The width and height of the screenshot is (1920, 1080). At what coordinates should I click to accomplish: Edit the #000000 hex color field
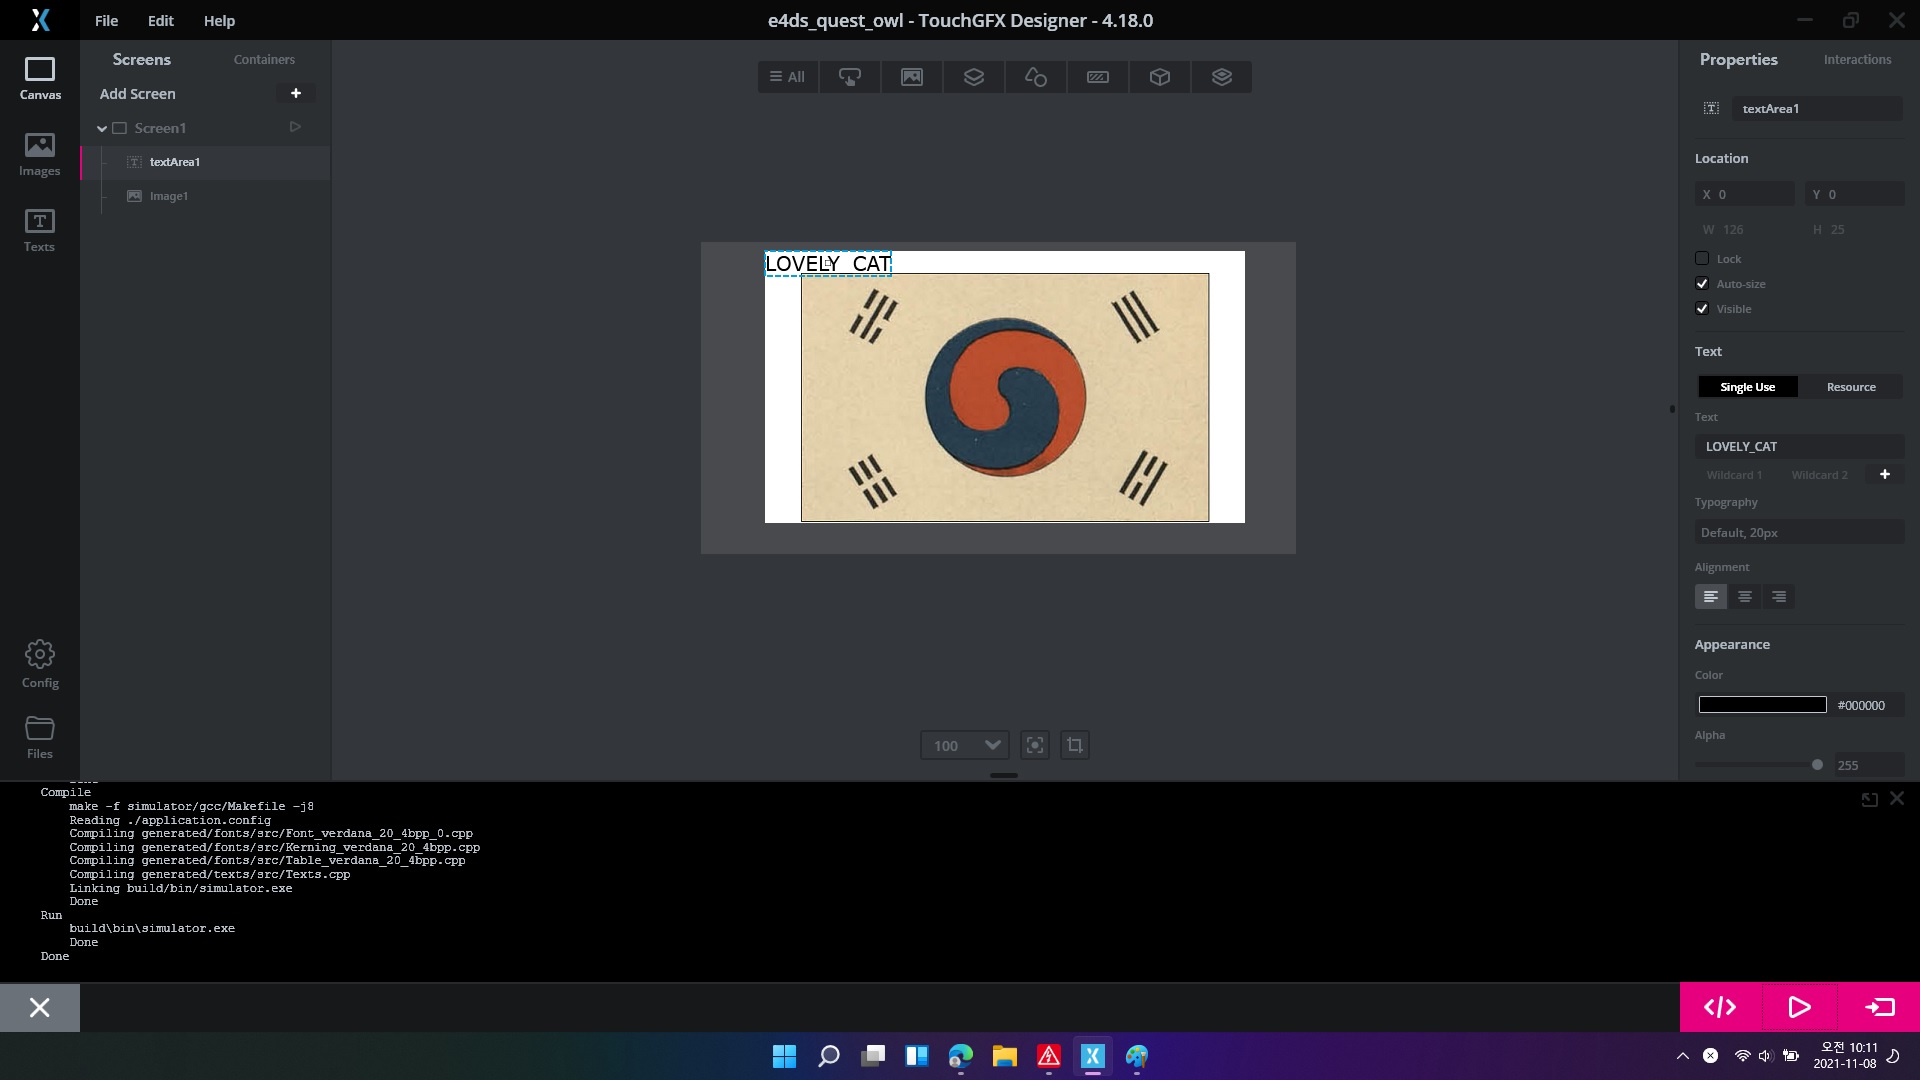tap(1867, 705)
